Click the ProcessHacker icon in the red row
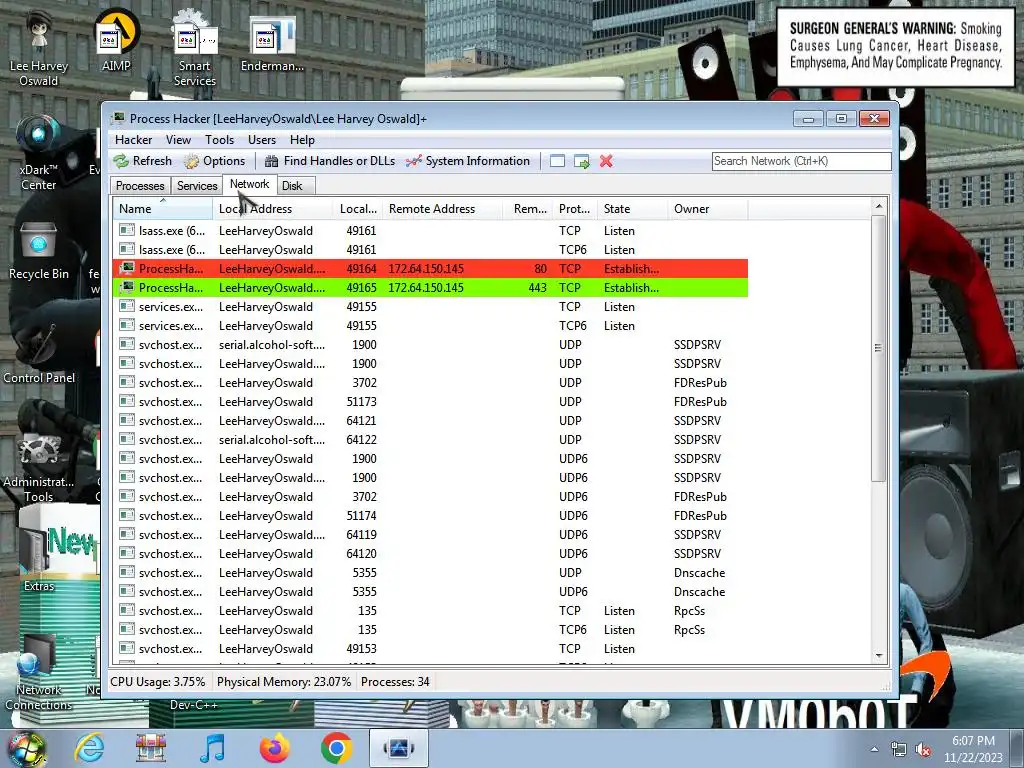Screen dimensions: 1024x768 coord(127,268)
